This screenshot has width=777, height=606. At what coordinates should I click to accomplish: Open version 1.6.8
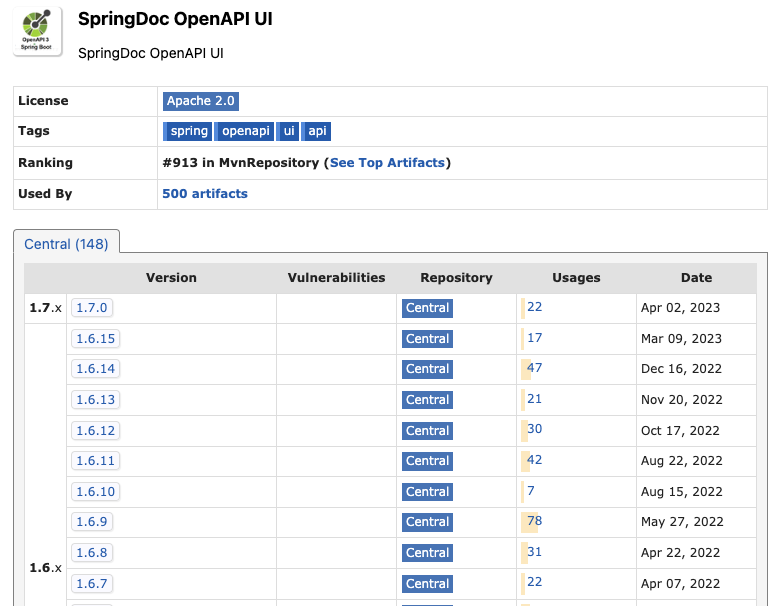[92, 553]
